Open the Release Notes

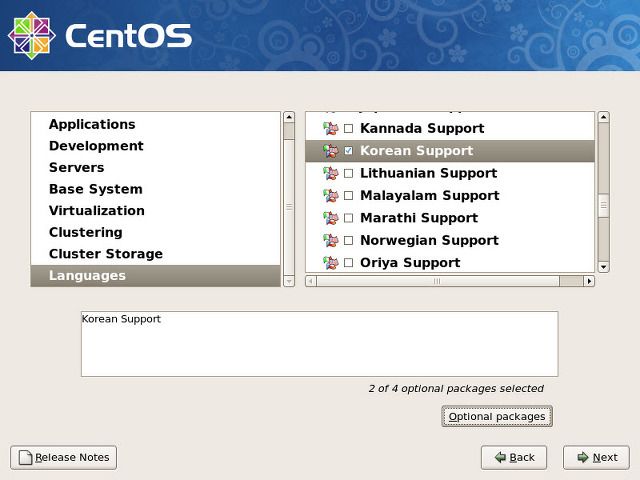click(x=63, y=458)
